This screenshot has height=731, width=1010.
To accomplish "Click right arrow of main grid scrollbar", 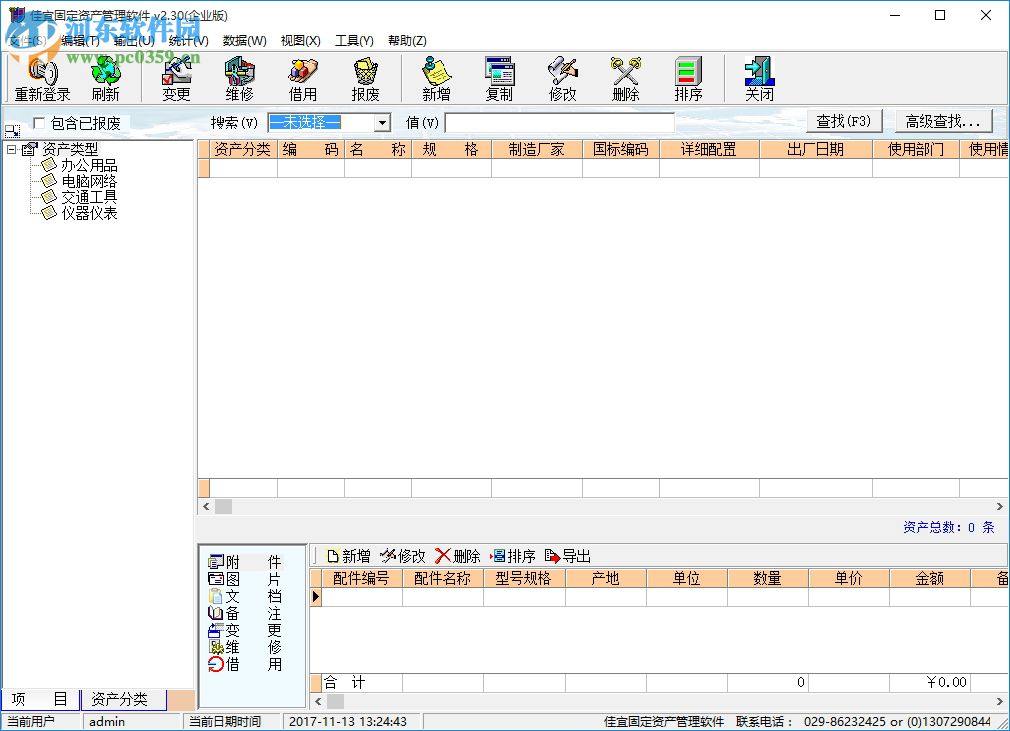I will 1000,507.
